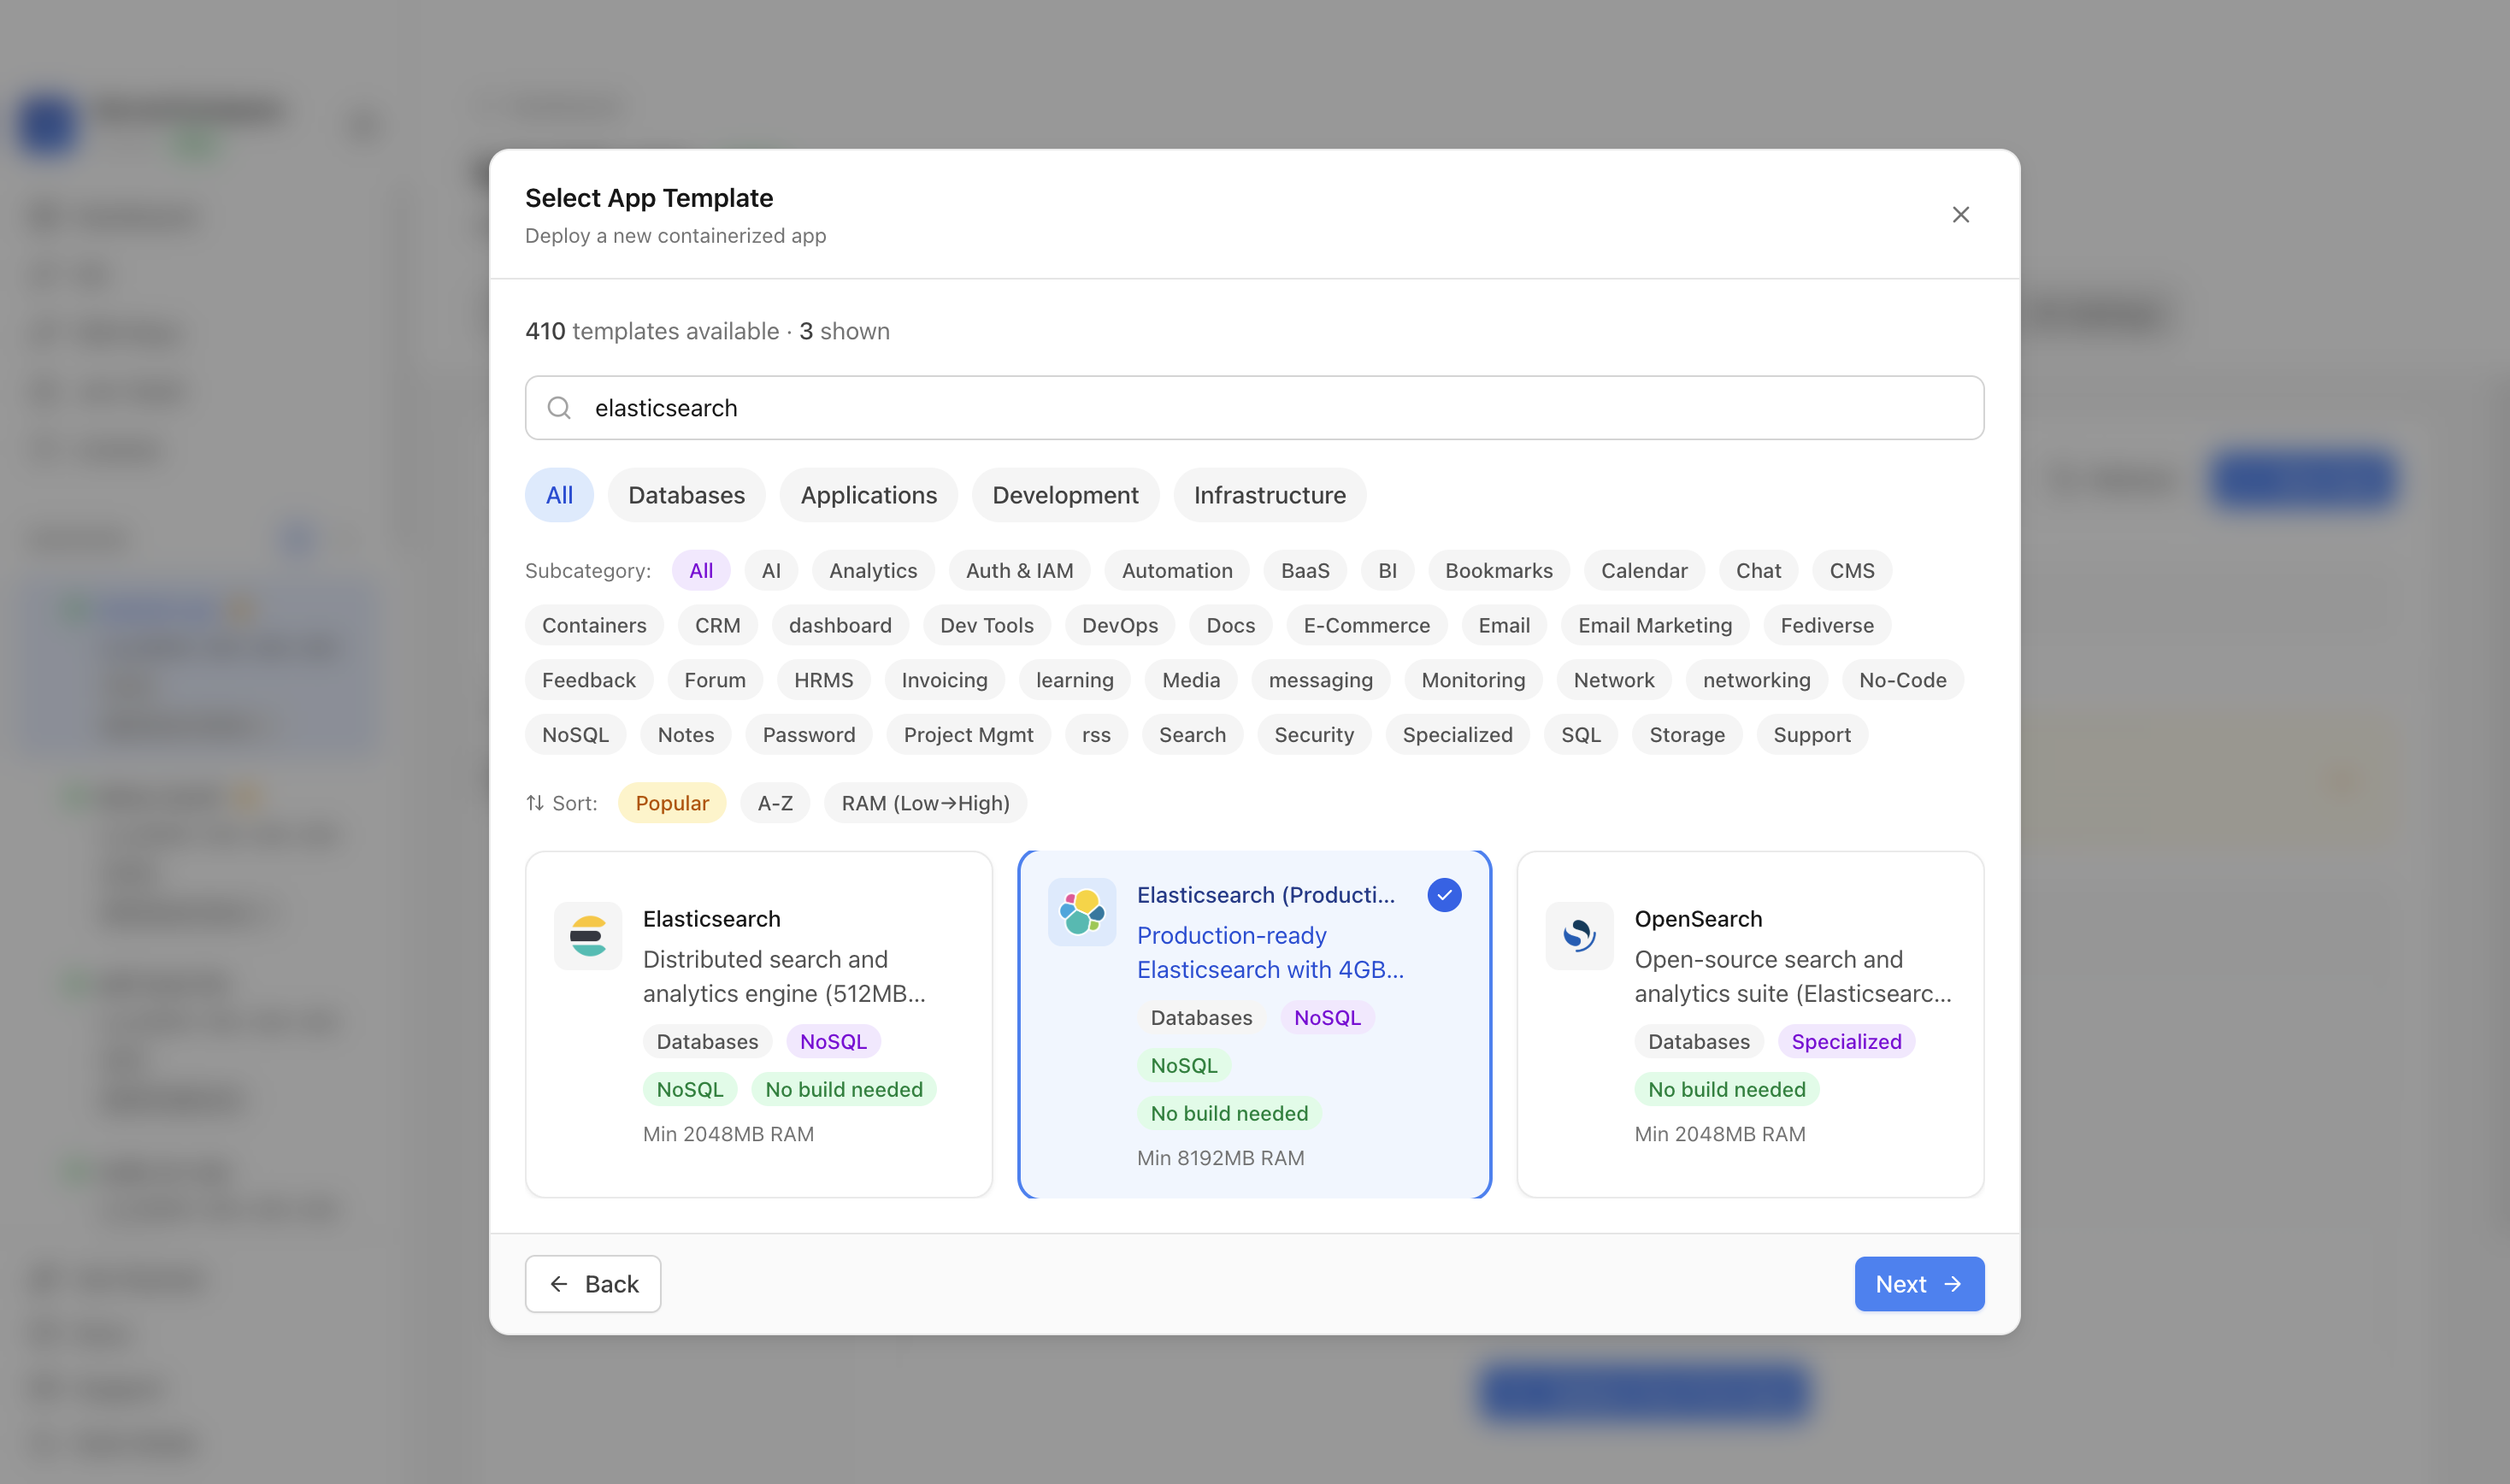
Task: Focus the elasticsearch search field
Action: click(1254, 408)
